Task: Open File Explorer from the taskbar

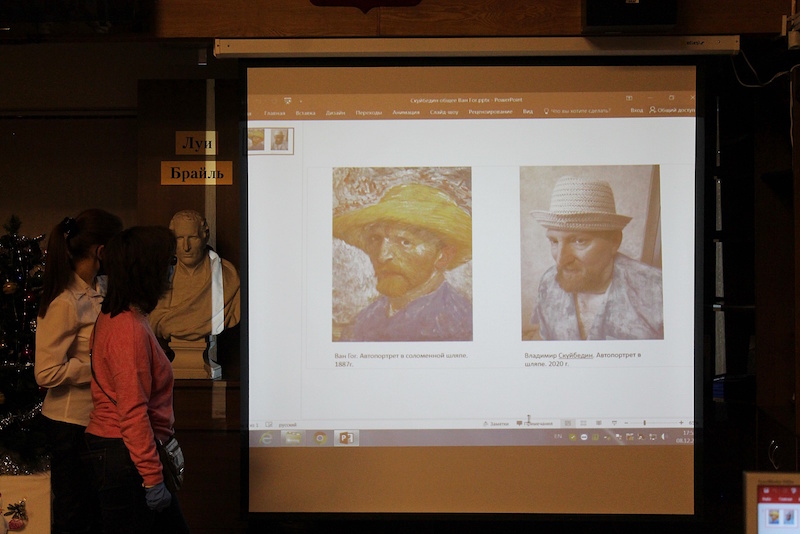Action: 293,438
